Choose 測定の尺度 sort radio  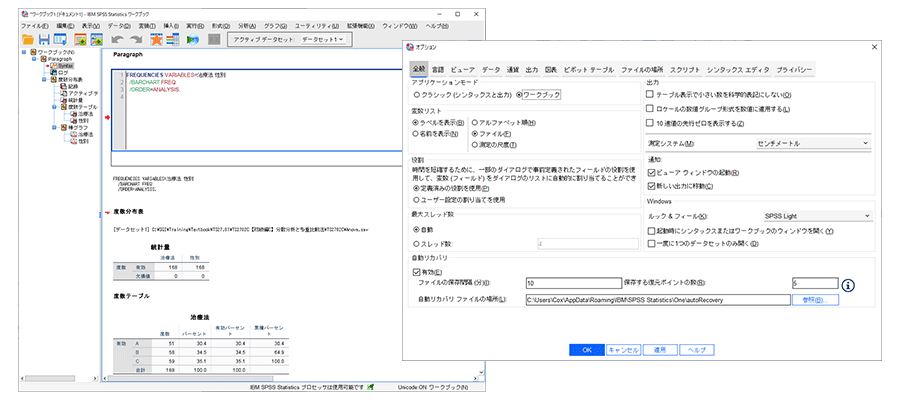[x=475, y=145]
